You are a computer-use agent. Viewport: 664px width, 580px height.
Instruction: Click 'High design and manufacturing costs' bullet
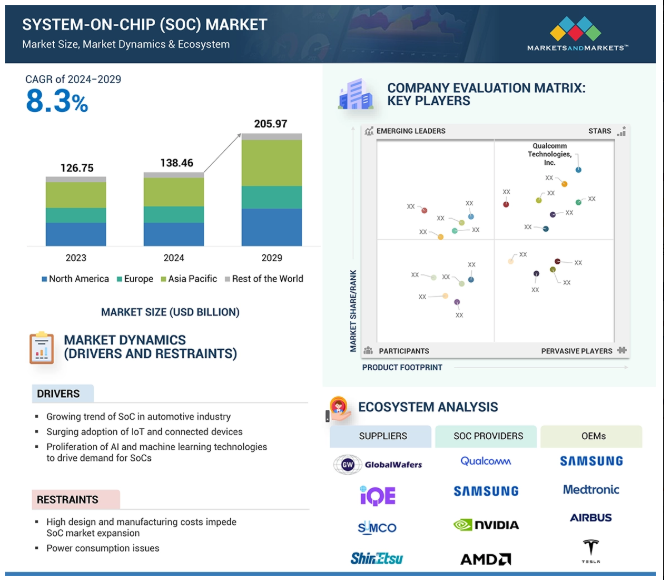pyautogui.click(x=141, y=527)
